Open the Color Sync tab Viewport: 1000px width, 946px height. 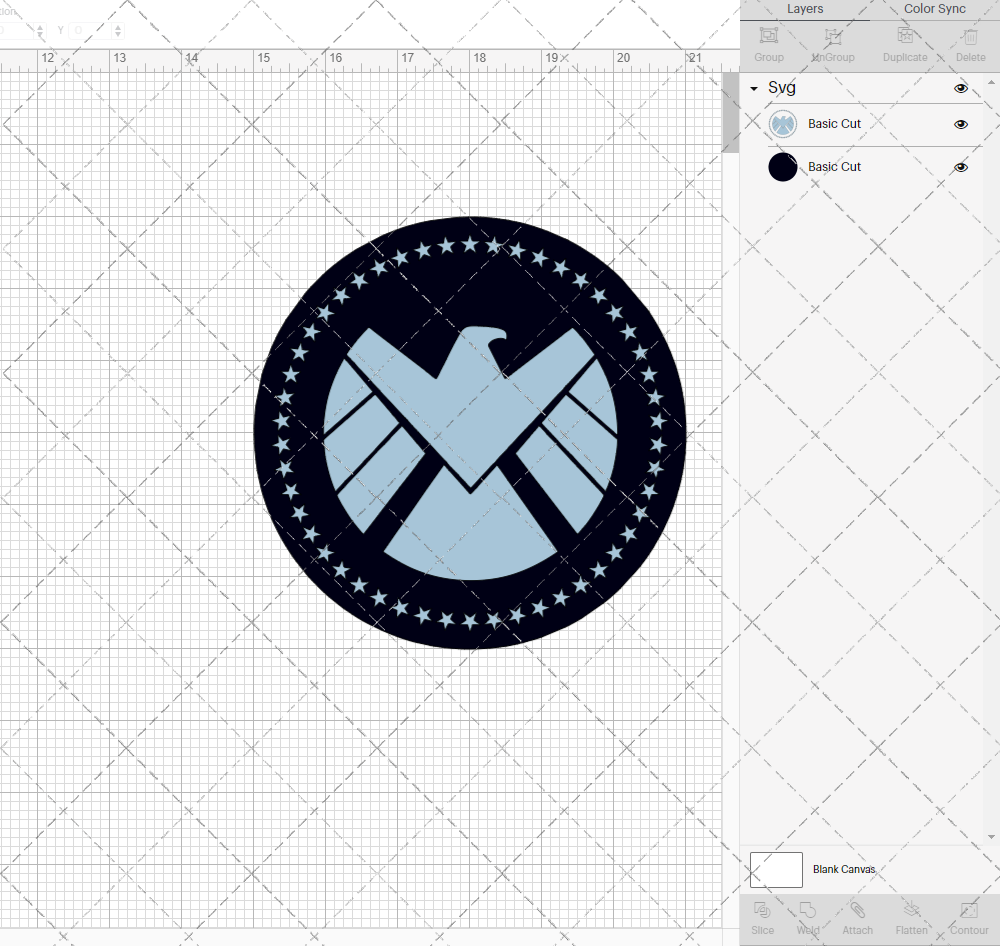934,9
